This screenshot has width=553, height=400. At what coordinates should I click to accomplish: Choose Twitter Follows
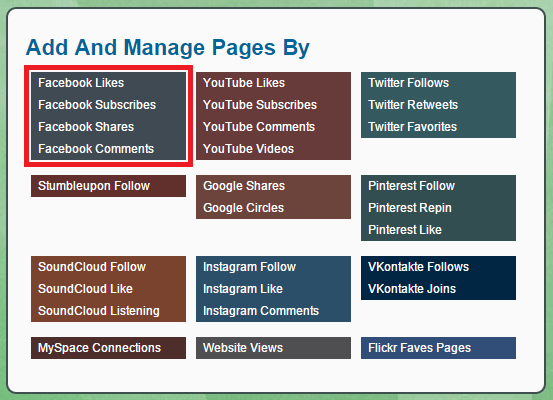(408, 83)
